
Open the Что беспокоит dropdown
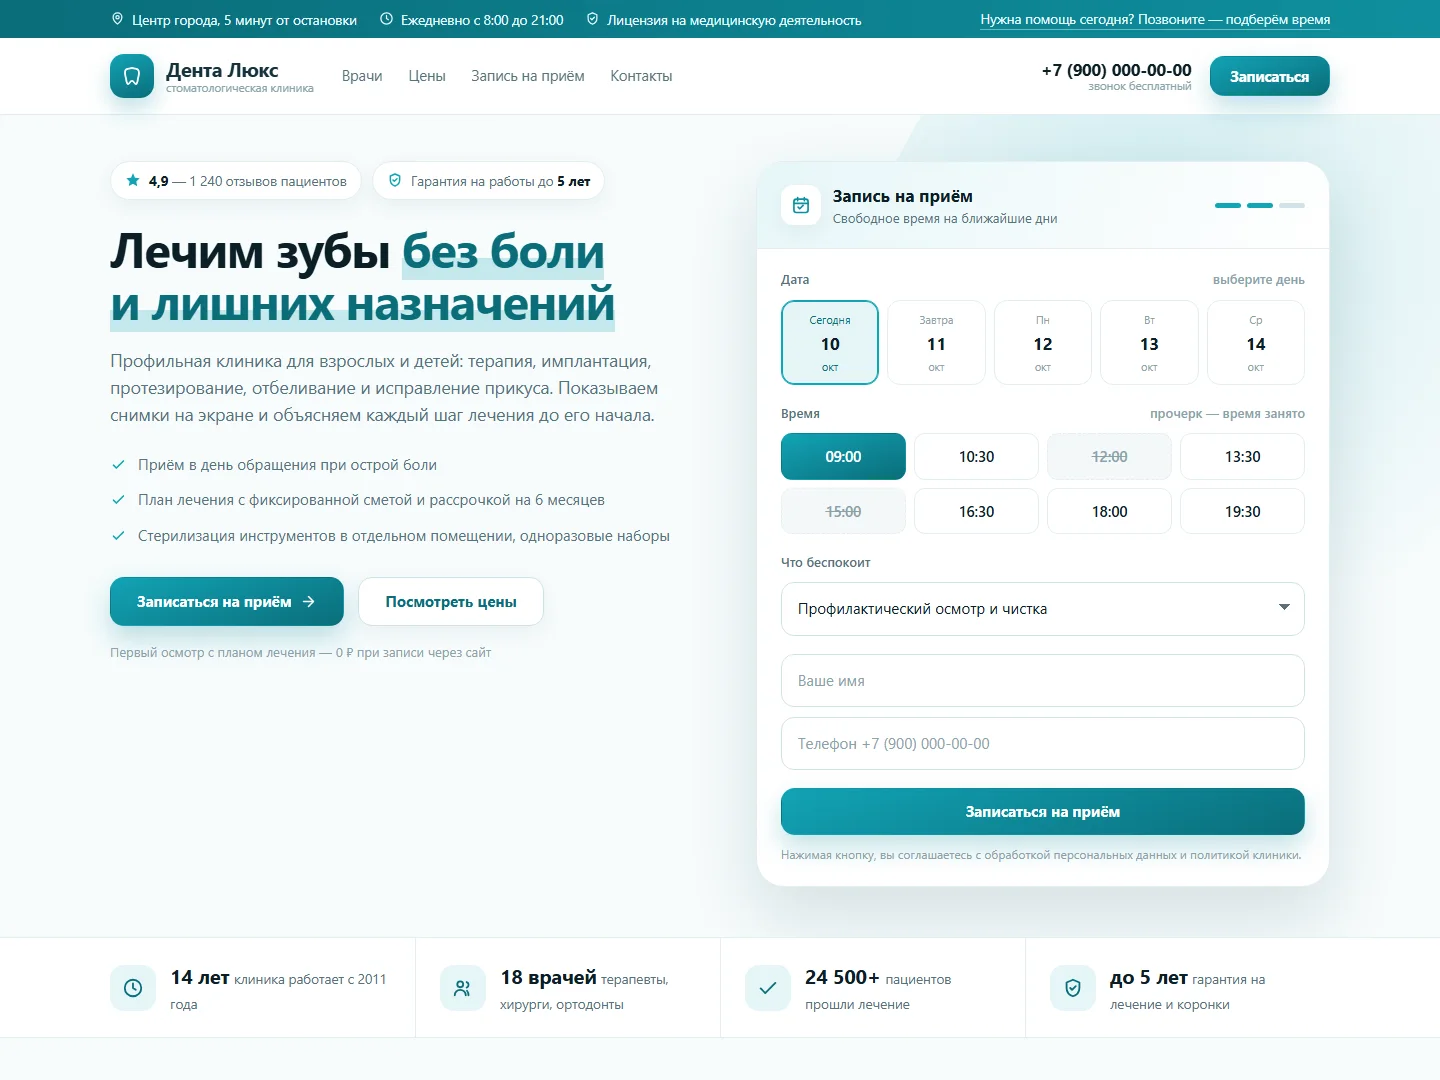point(1043,608)
